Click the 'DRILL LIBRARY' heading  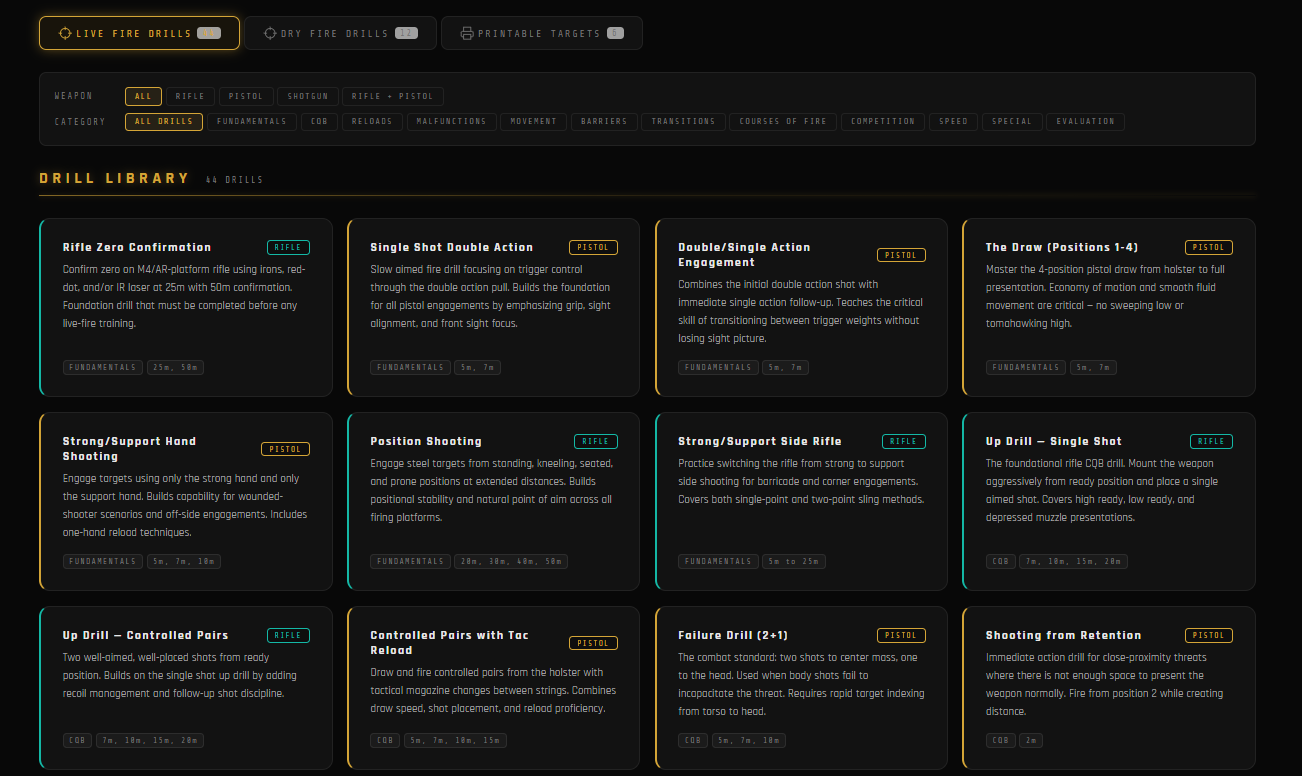[114, 178]
